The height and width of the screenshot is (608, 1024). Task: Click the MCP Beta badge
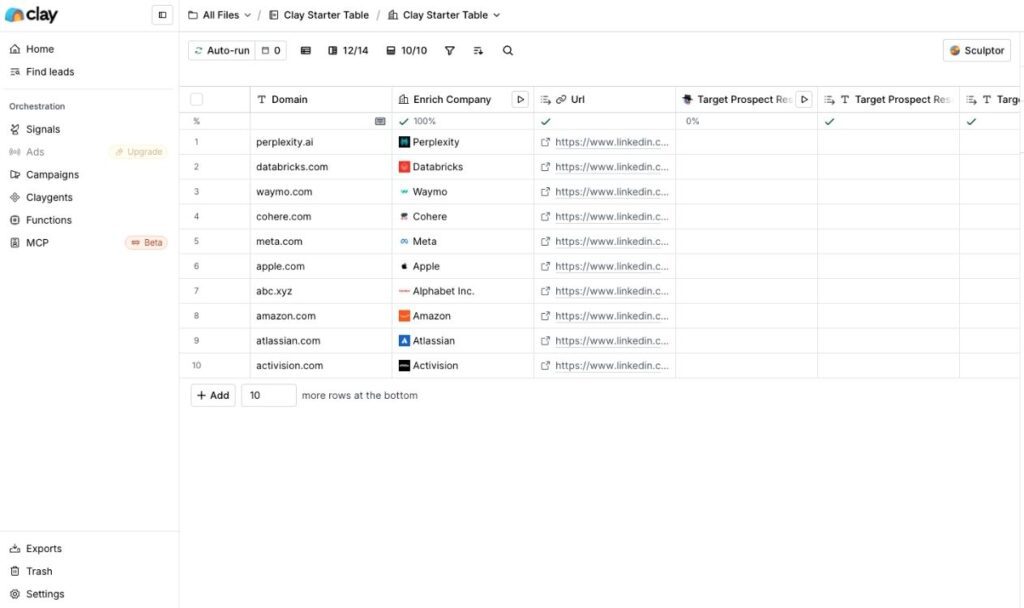[146, 242]
